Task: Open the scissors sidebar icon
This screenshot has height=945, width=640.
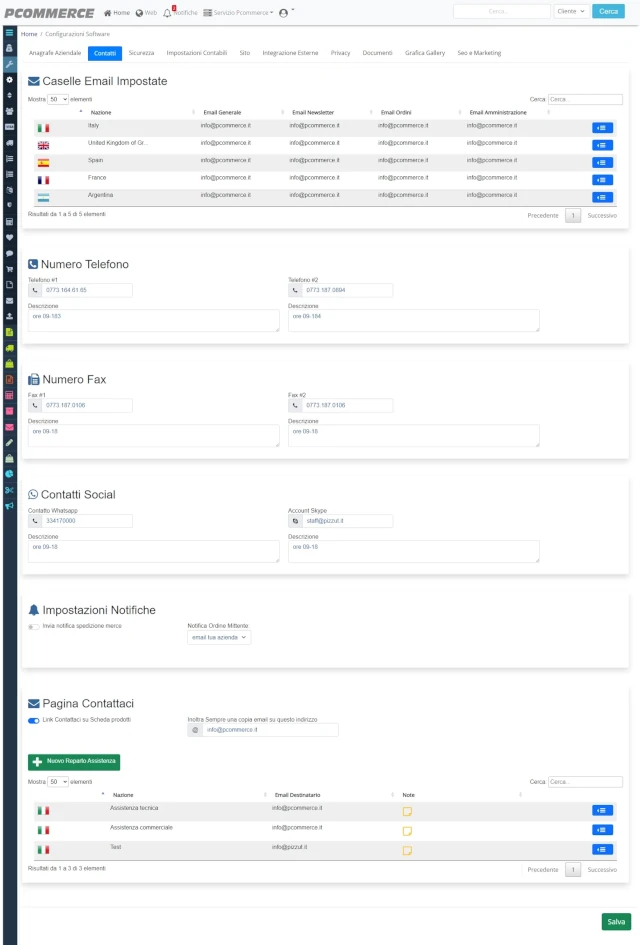Action: point(9,490)
